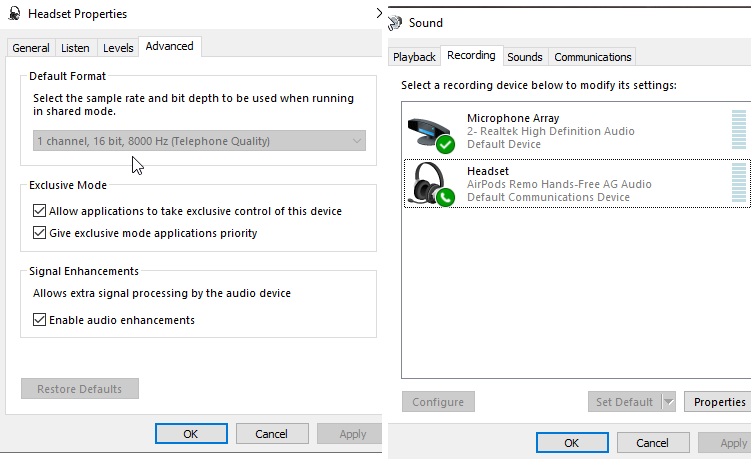Click the Sound window speaker icon
This screenshot has width=751, height=459.
point(395,23)
